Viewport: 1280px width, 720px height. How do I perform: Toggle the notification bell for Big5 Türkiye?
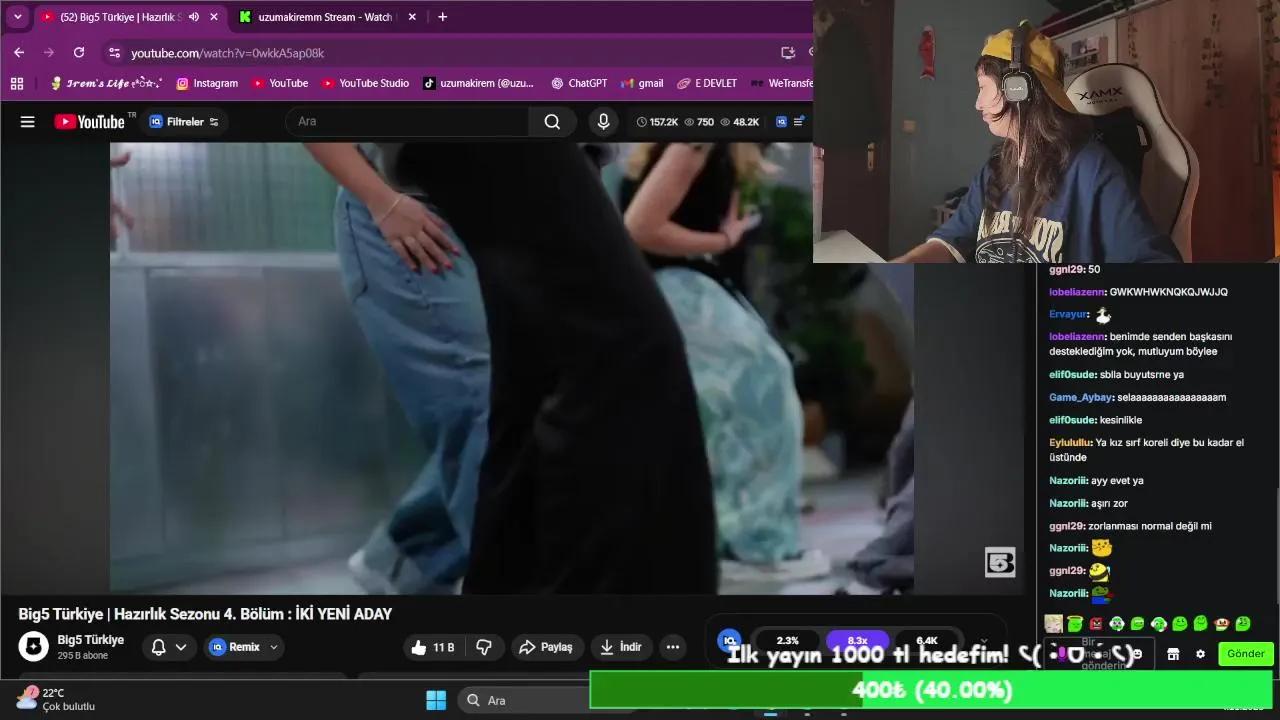click(x=158, y=647)
